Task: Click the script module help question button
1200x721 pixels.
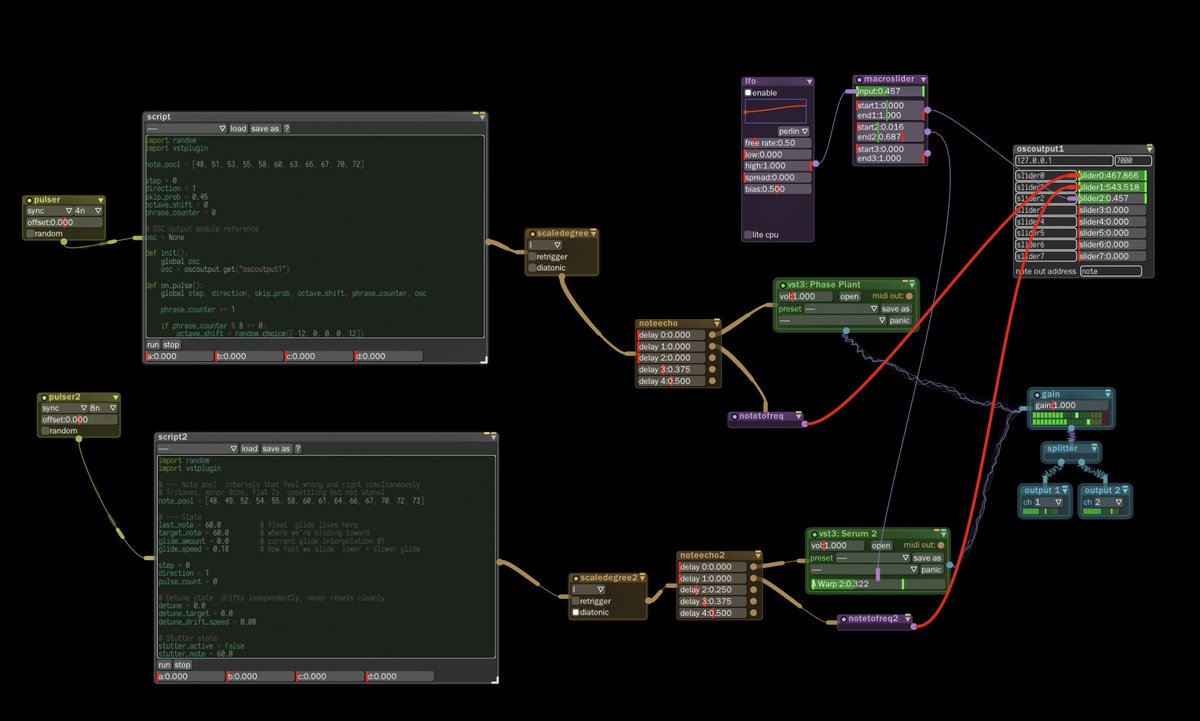Action: coord(287,128)
